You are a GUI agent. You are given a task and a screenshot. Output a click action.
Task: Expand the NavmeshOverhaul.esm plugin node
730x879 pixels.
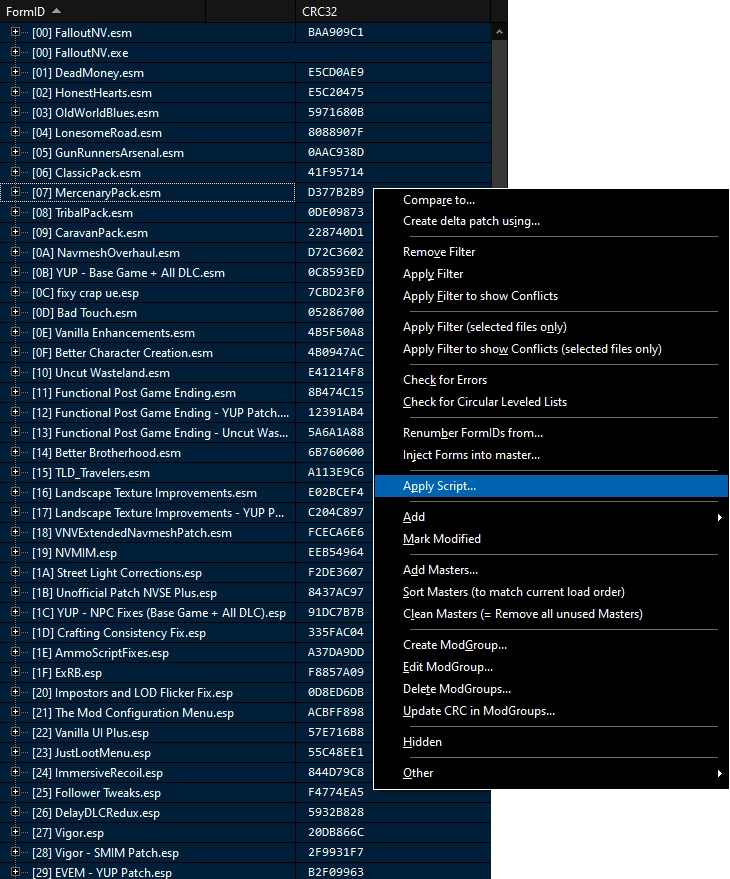point(15,252)
